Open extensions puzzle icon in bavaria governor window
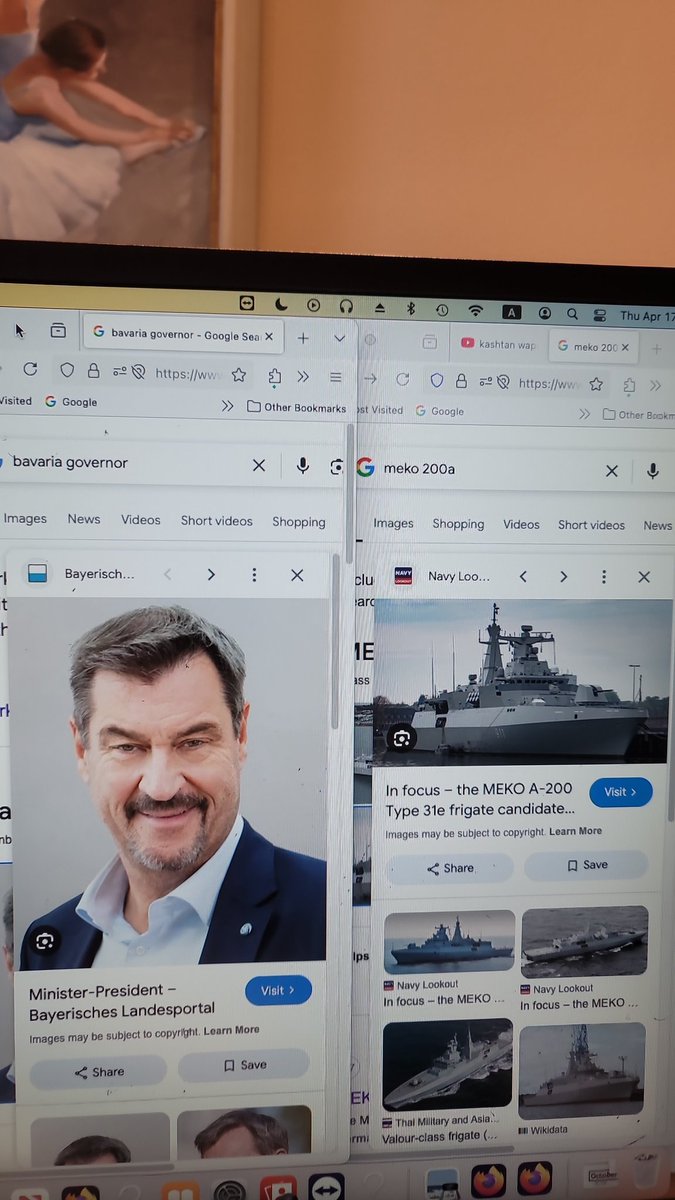675x1200 pixels. coord(275,376)
